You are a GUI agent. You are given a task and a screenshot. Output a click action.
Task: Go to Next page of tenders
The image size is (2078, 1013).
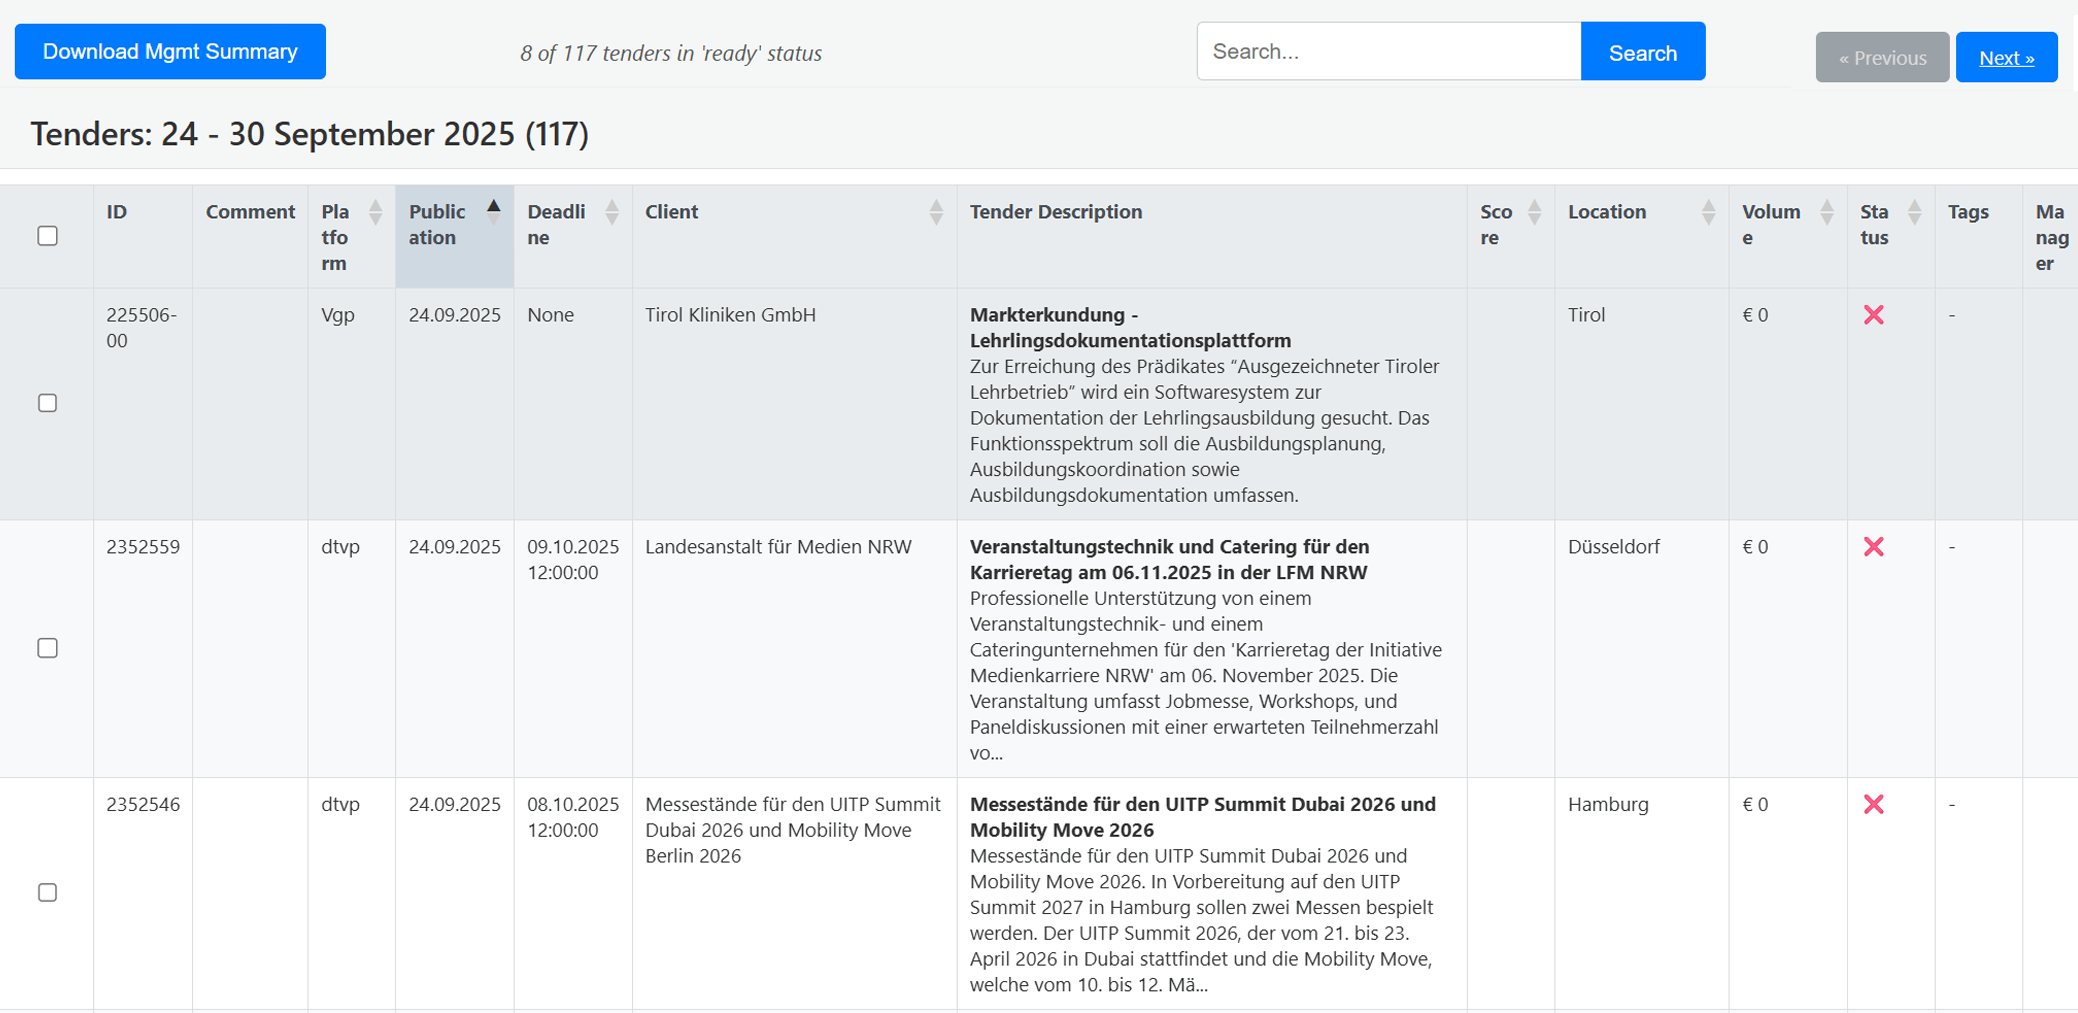(x=2005, y=57)
